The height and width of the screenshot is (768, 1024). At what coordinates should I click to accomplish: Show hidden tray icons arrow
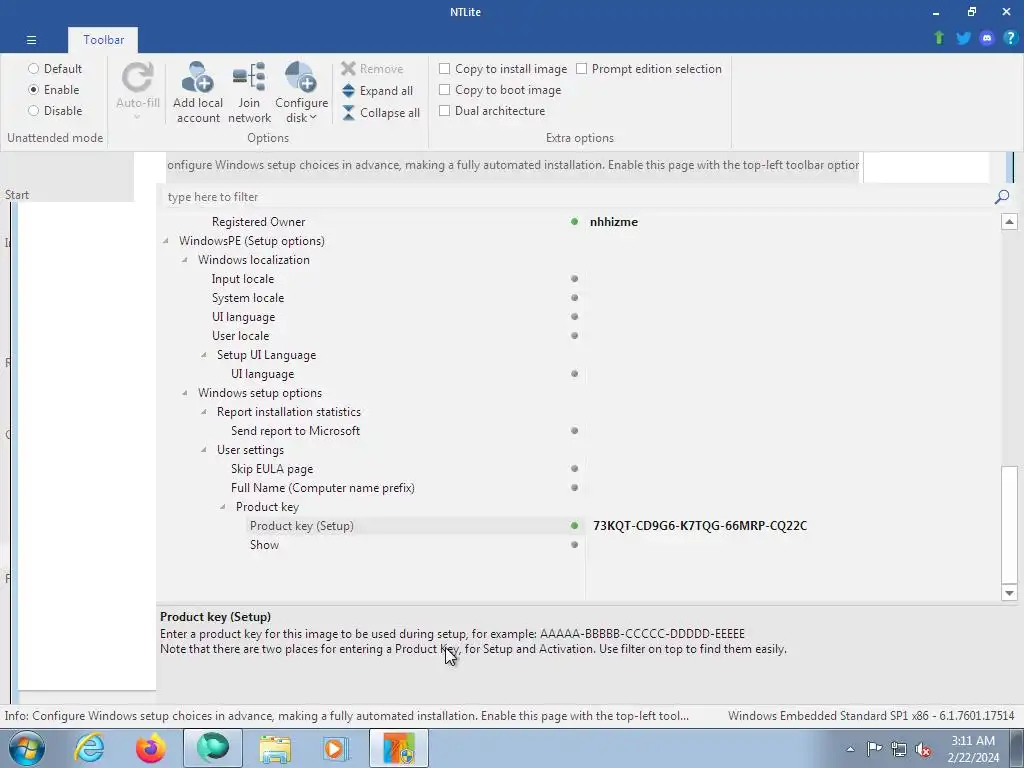click(x=850, y=749)
